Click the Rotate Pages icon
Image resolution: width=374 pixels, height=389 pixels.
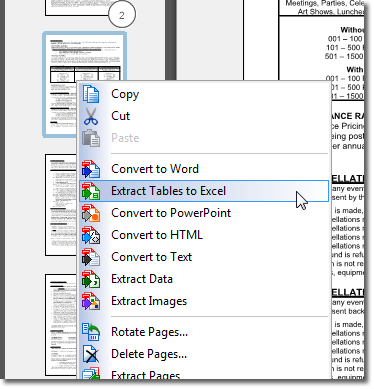[91, 332]
